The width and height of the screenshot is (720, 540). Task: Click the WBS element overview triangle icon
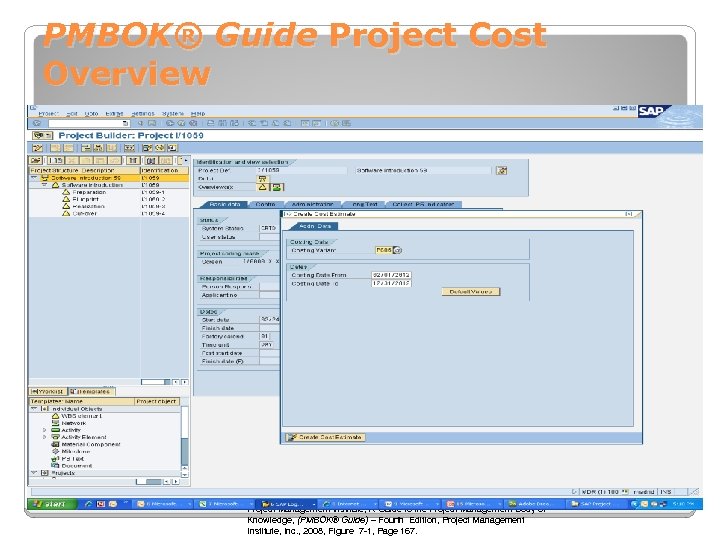(263, 187)
